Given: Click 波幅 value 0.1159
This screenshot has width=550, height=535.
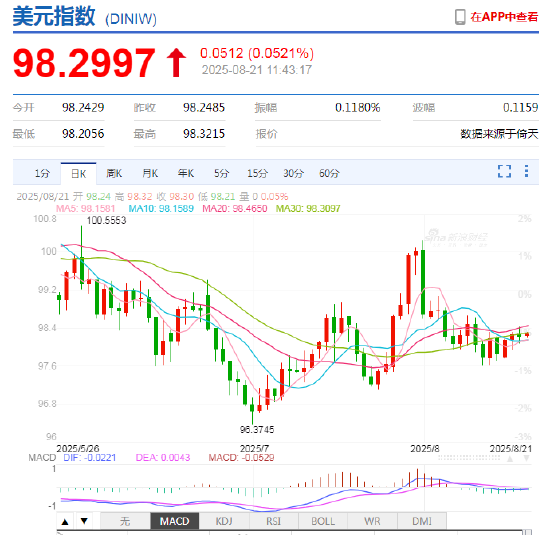Looking at the screenshot, I should (x=521, y=107).
